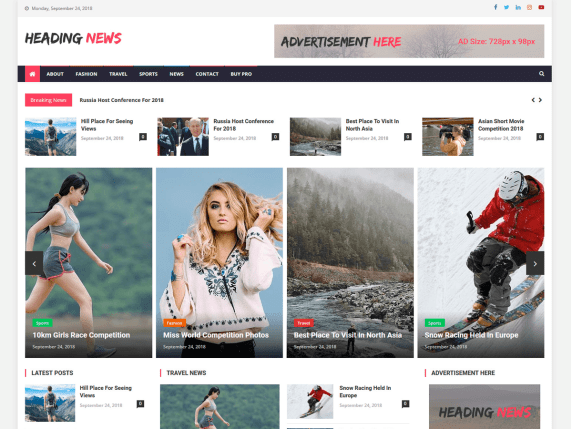Click comment count icon beside Russia Host Conference
Screen dimensions: 572x429
pyautogui.click(x=275, y=137)
